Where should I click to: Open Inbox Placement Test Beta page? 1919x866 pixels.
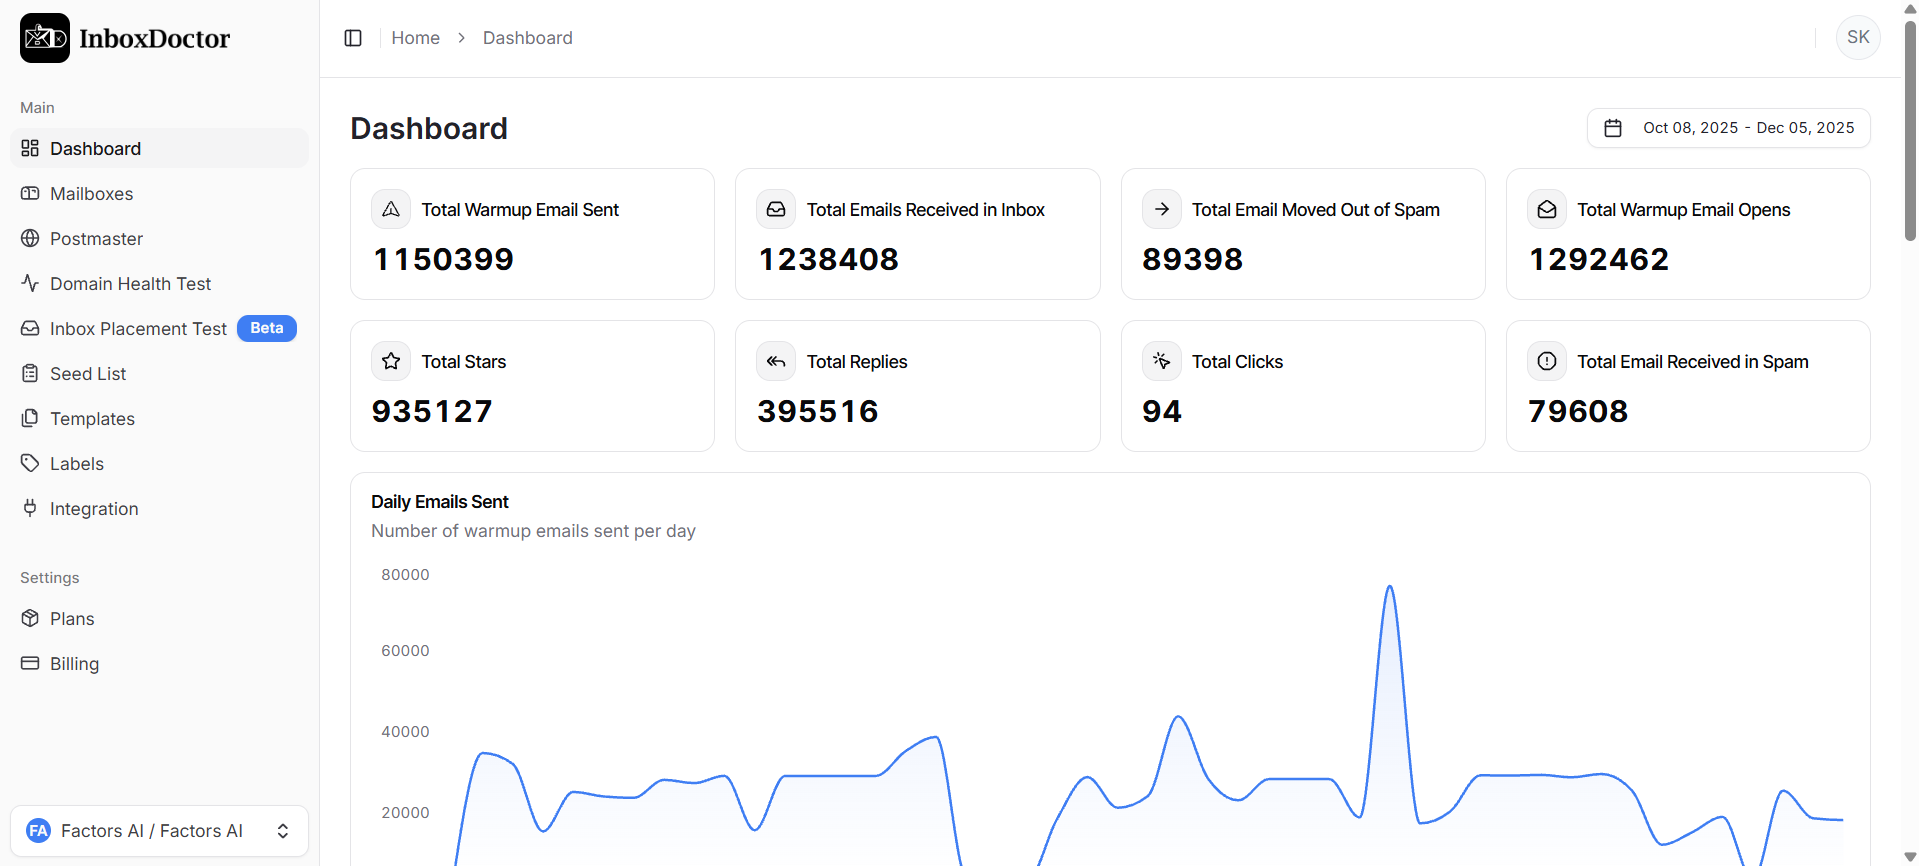[138, 329]
